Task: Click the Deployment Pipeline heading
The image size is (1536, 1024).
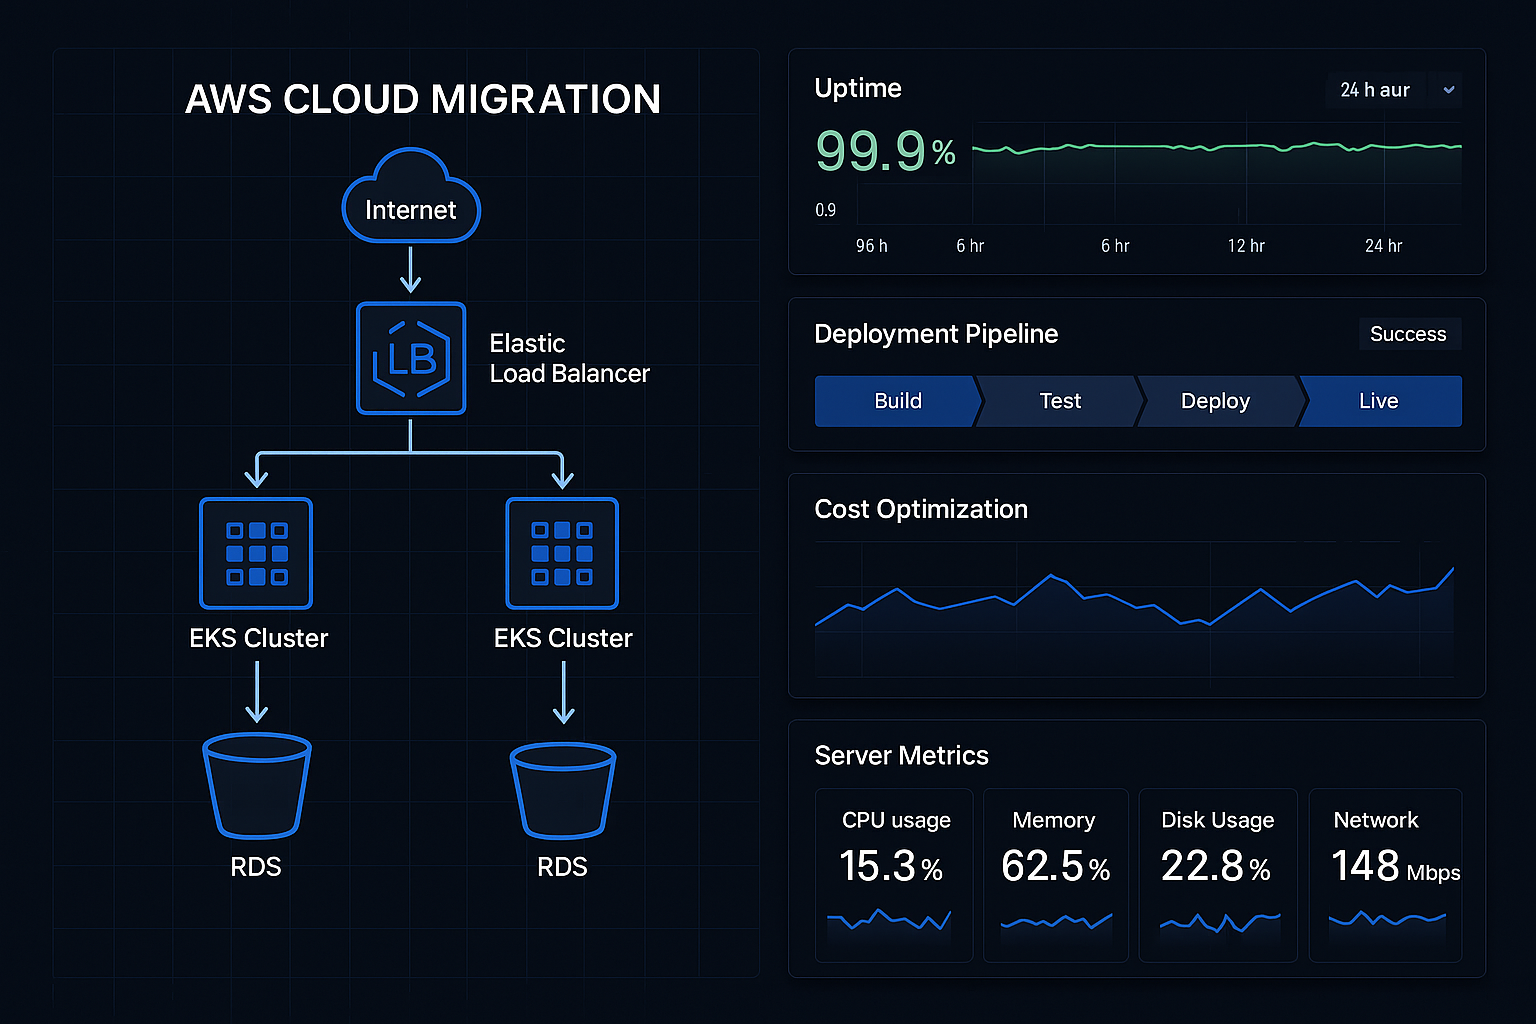Action: 936,334
